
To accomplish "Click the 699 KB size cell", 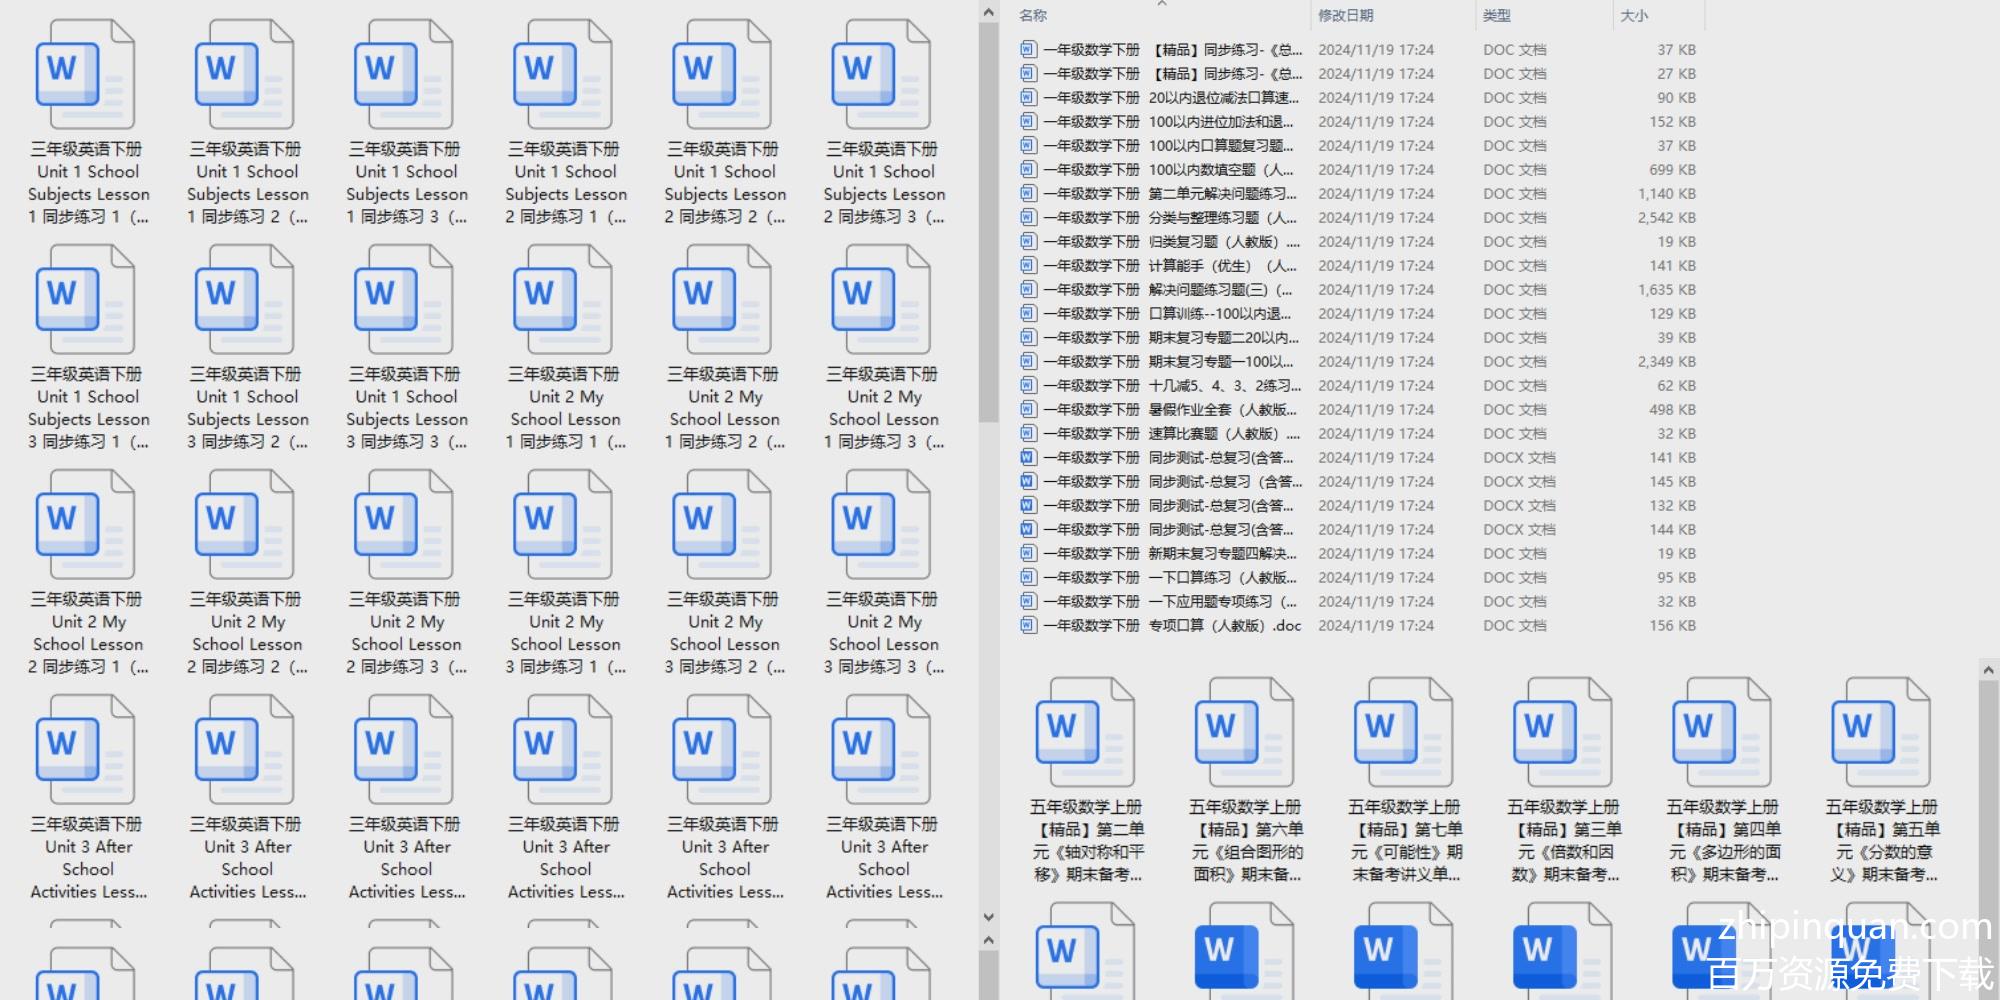I will click(1672, 170).
